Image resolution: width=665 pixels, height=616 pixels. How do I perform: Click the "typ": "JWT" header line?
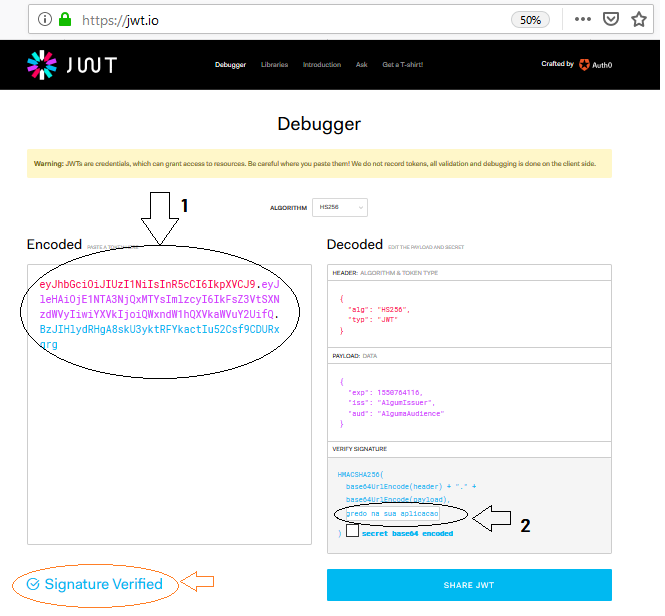click(373, 320)
